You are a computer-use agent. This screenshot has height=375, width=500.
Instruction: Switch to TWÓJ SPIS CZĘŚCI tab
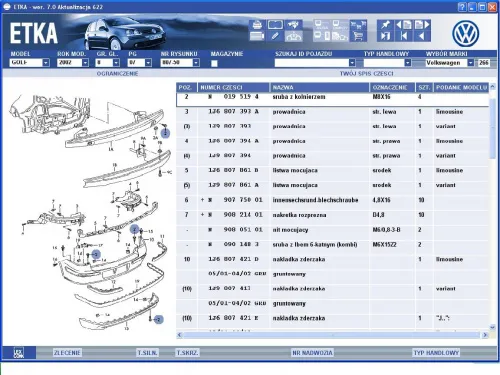pyautogui.click(x=366, y=73)
